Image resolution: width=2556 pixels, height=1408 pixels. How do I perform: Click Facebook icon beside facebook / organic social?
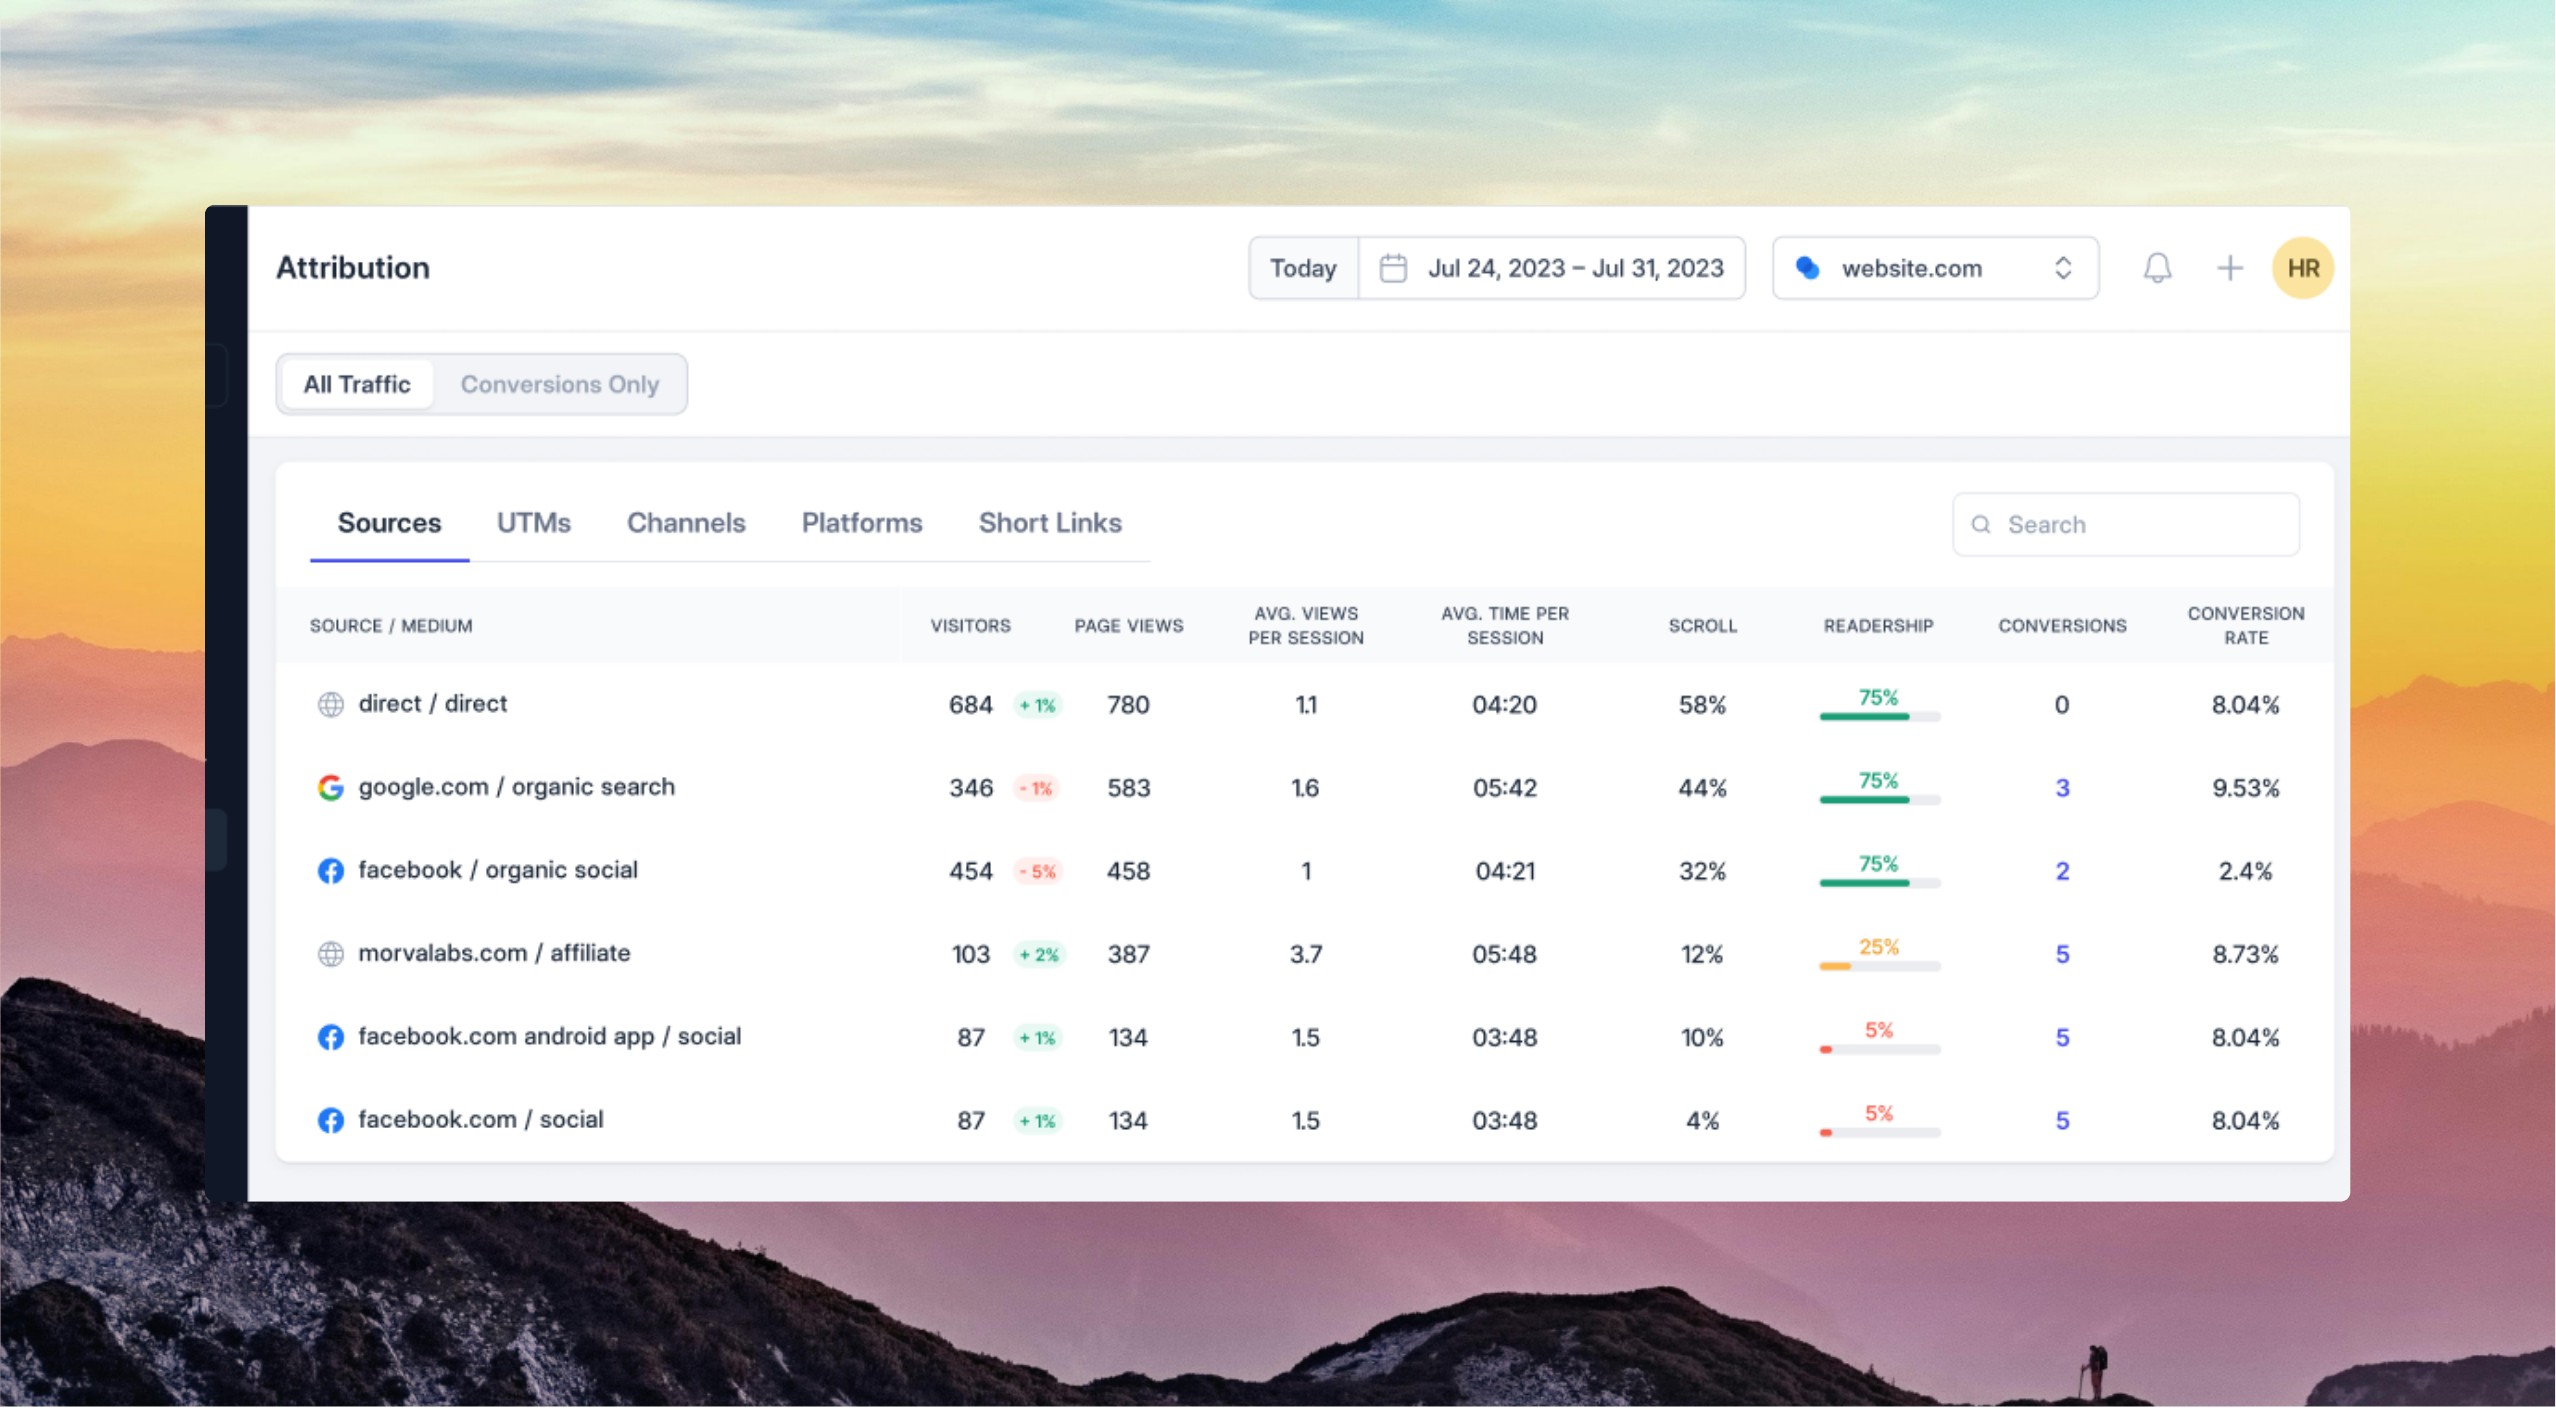(x=330, y=871)
